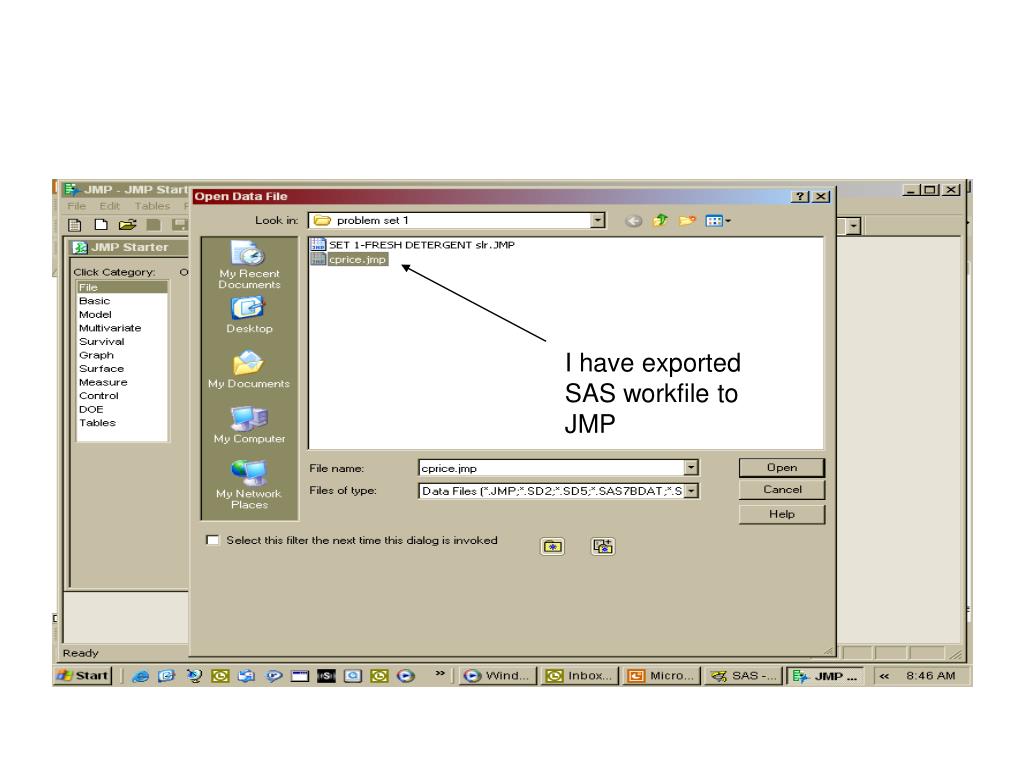
Task: Click the dialog's question-mark help button
Action: (800, 197)
